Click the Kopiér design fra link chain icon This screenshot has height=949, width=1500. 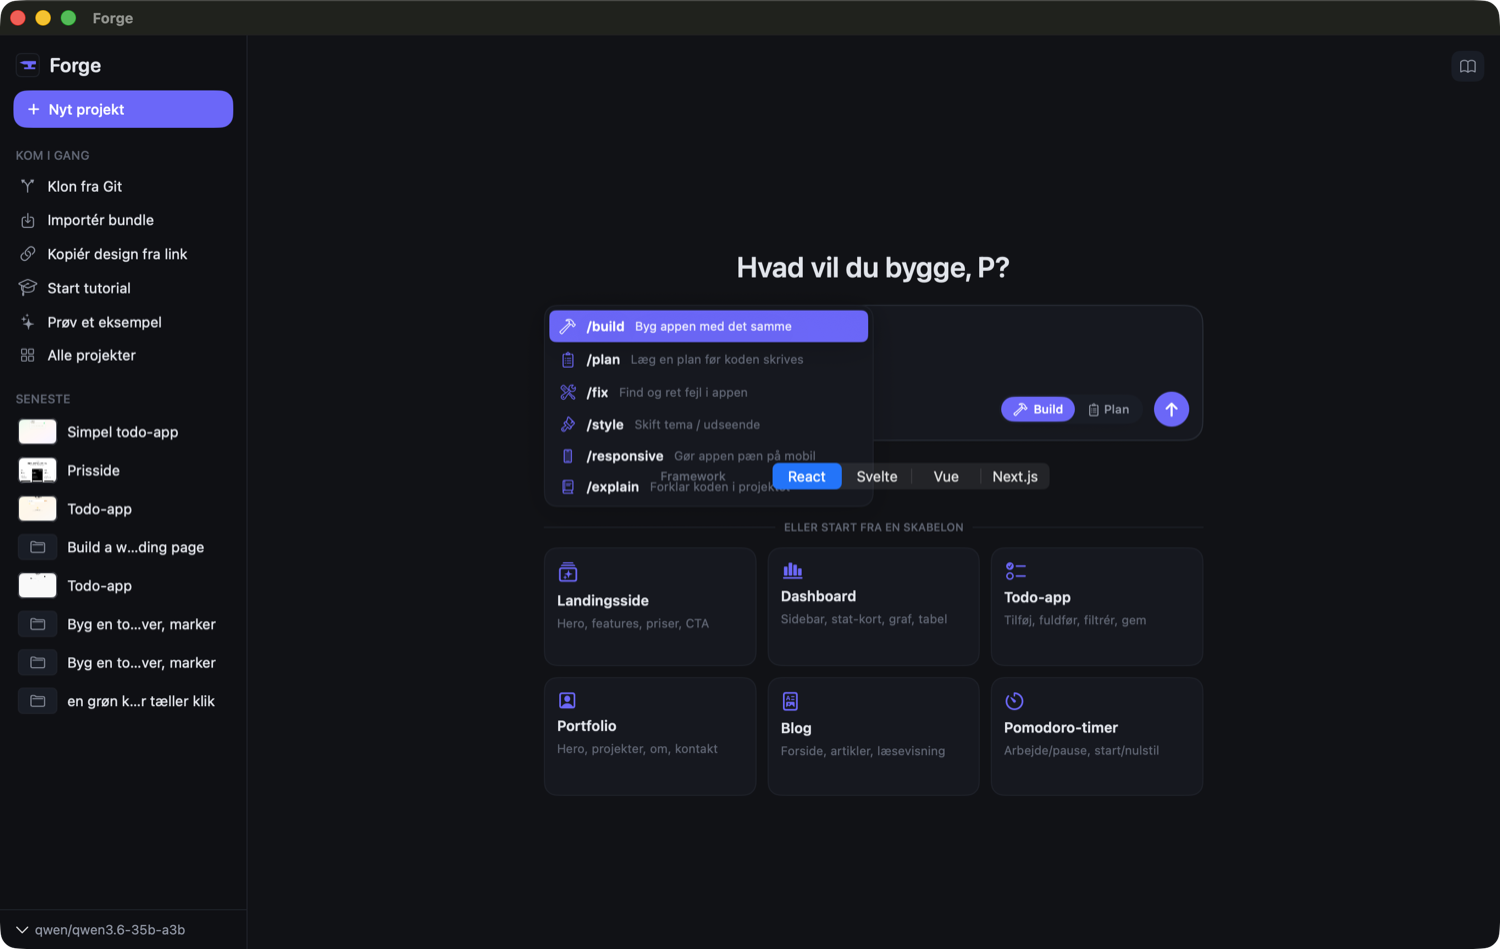[x=28, y=254]
